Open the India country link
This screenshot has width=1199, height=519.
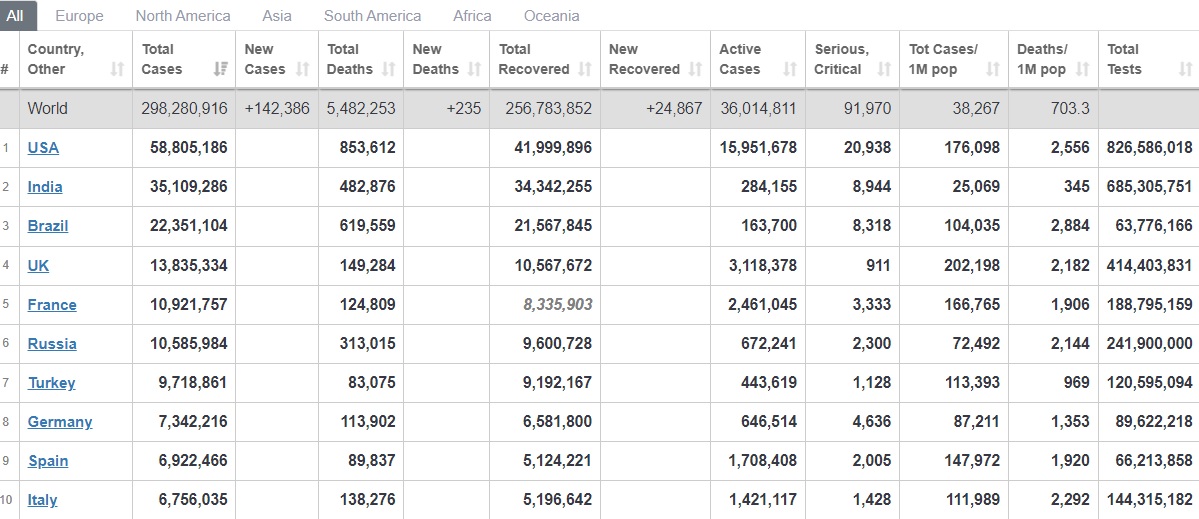click(x=45, y=187)
